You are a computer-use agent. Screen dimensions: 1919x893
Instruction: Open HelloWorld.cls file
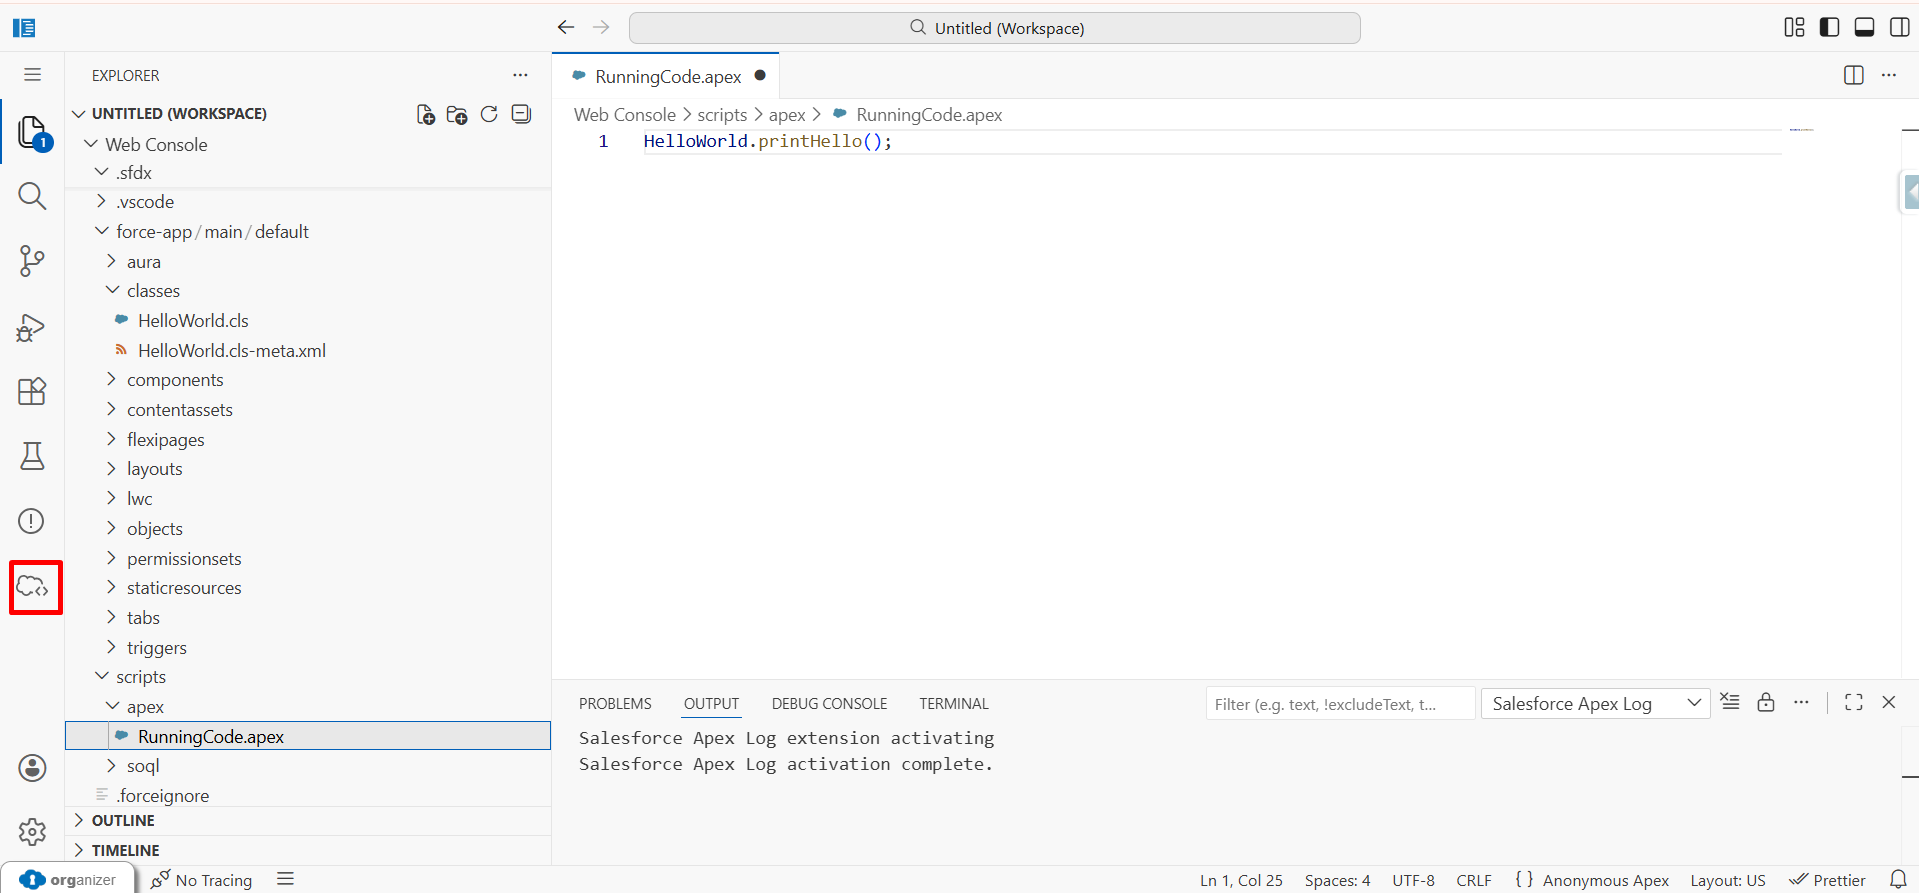tap(193, 321)
